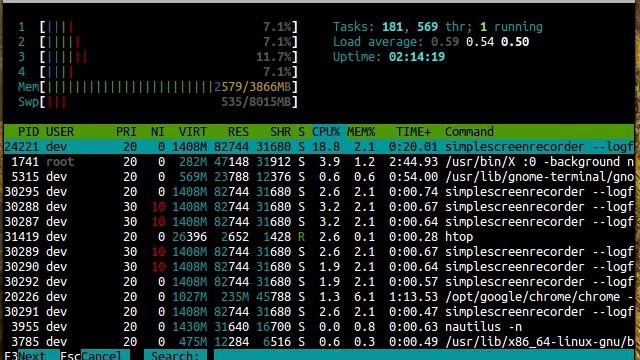Click the Uptime 02:14:19 value
Image resolution: width=640 pixels, height=360 pixels.
[x=417, y=57]
